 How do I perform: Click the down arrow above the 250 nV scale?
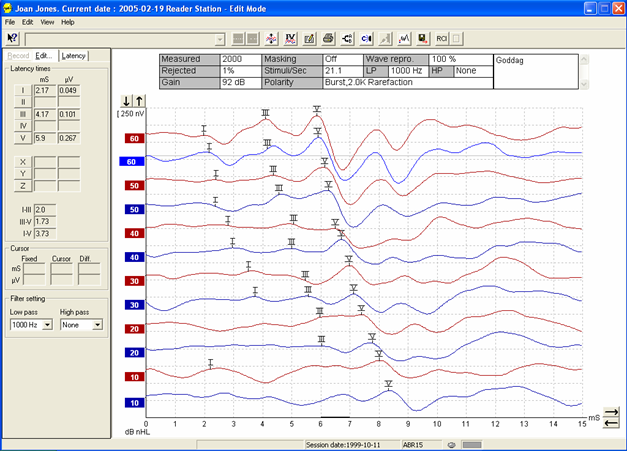125,101
